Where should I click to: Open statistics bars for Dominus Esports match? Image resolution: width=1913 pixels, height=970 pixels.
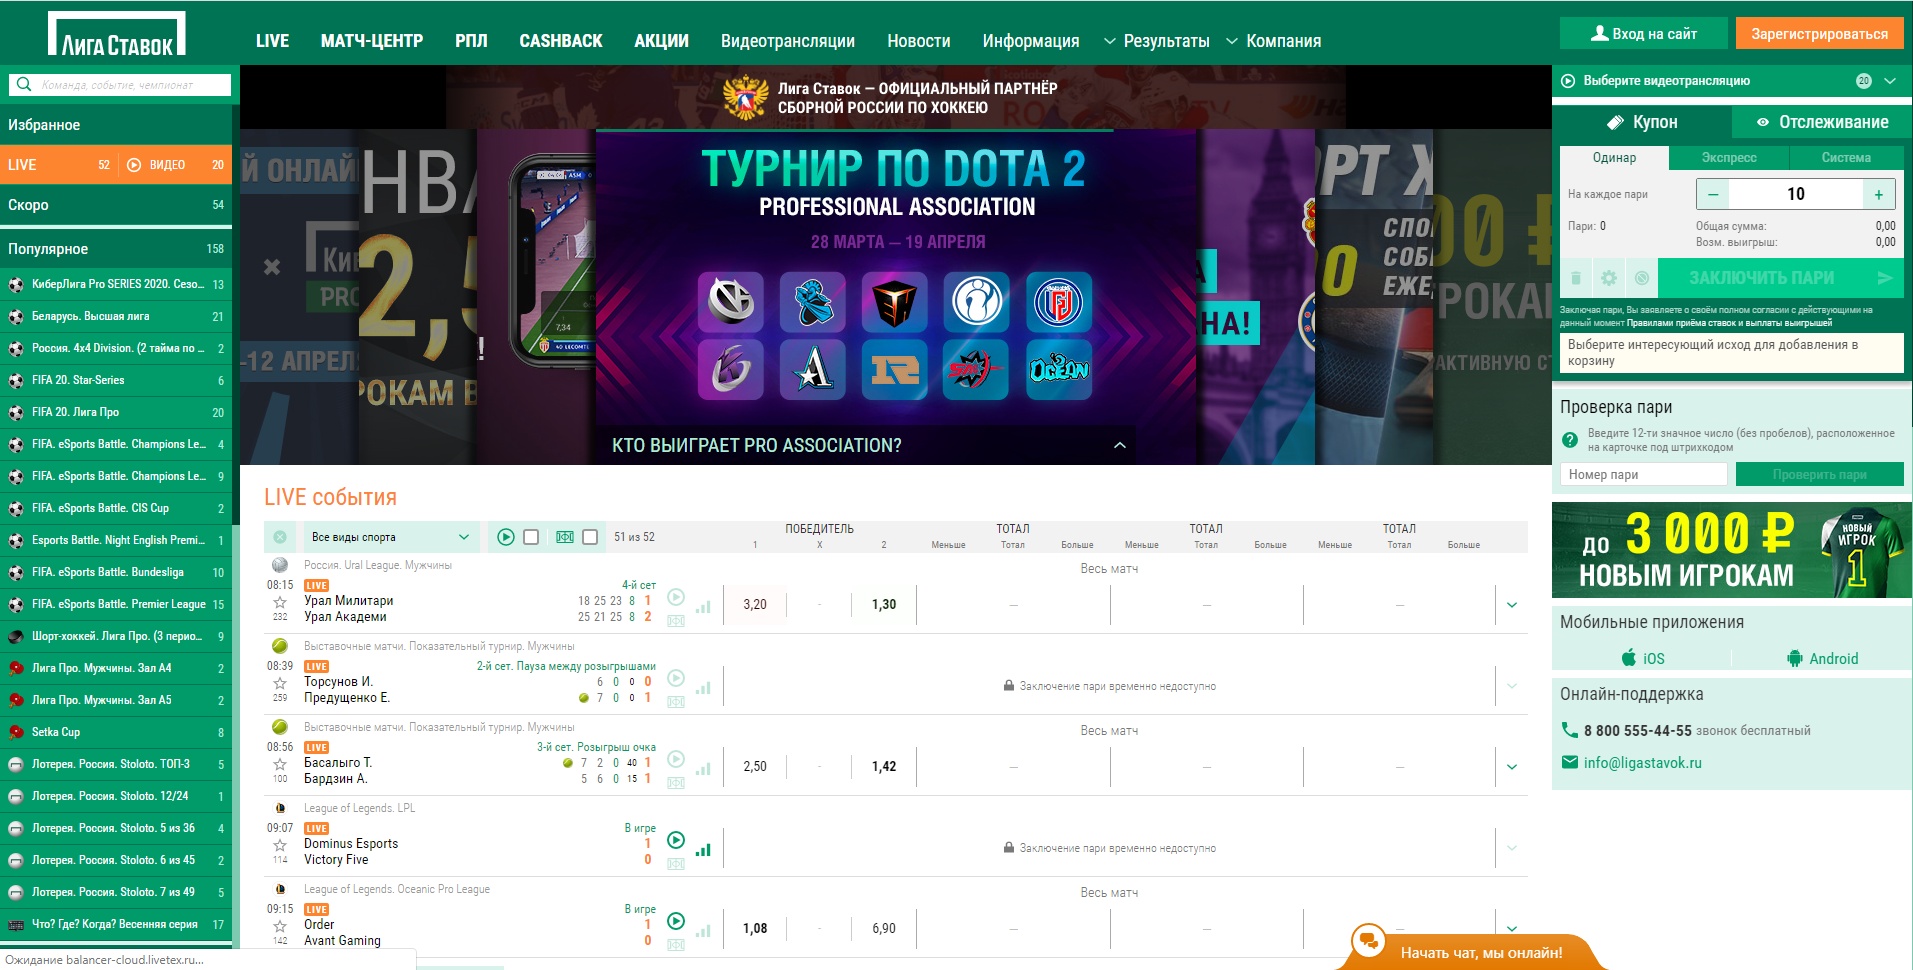(703, 849)
